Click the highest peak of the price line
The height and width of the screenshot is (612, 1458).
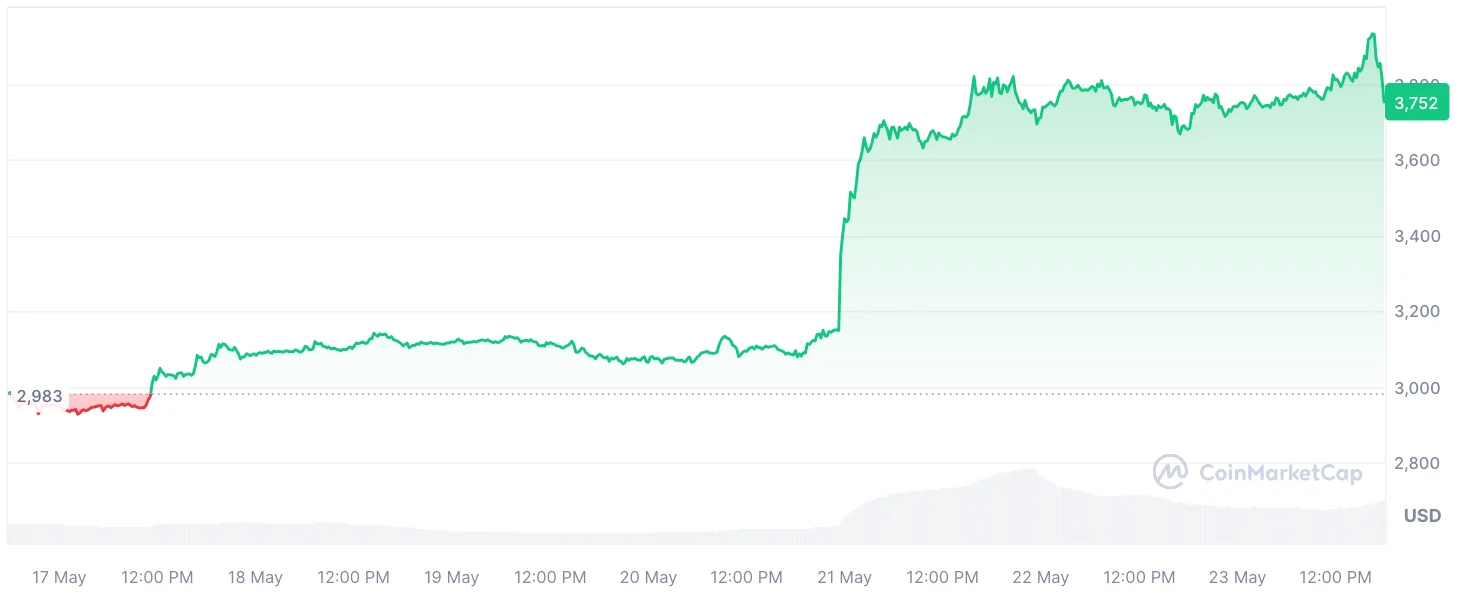coord(1372,34)
